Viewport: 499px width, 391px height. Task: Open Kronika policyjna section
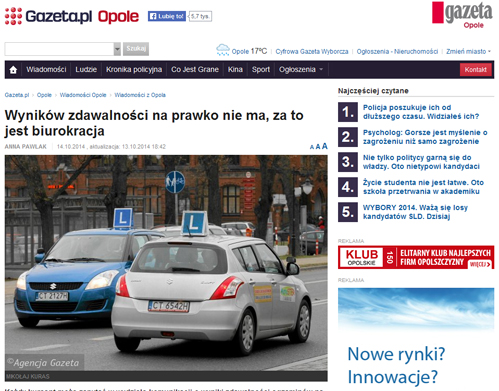click(134, 70)
